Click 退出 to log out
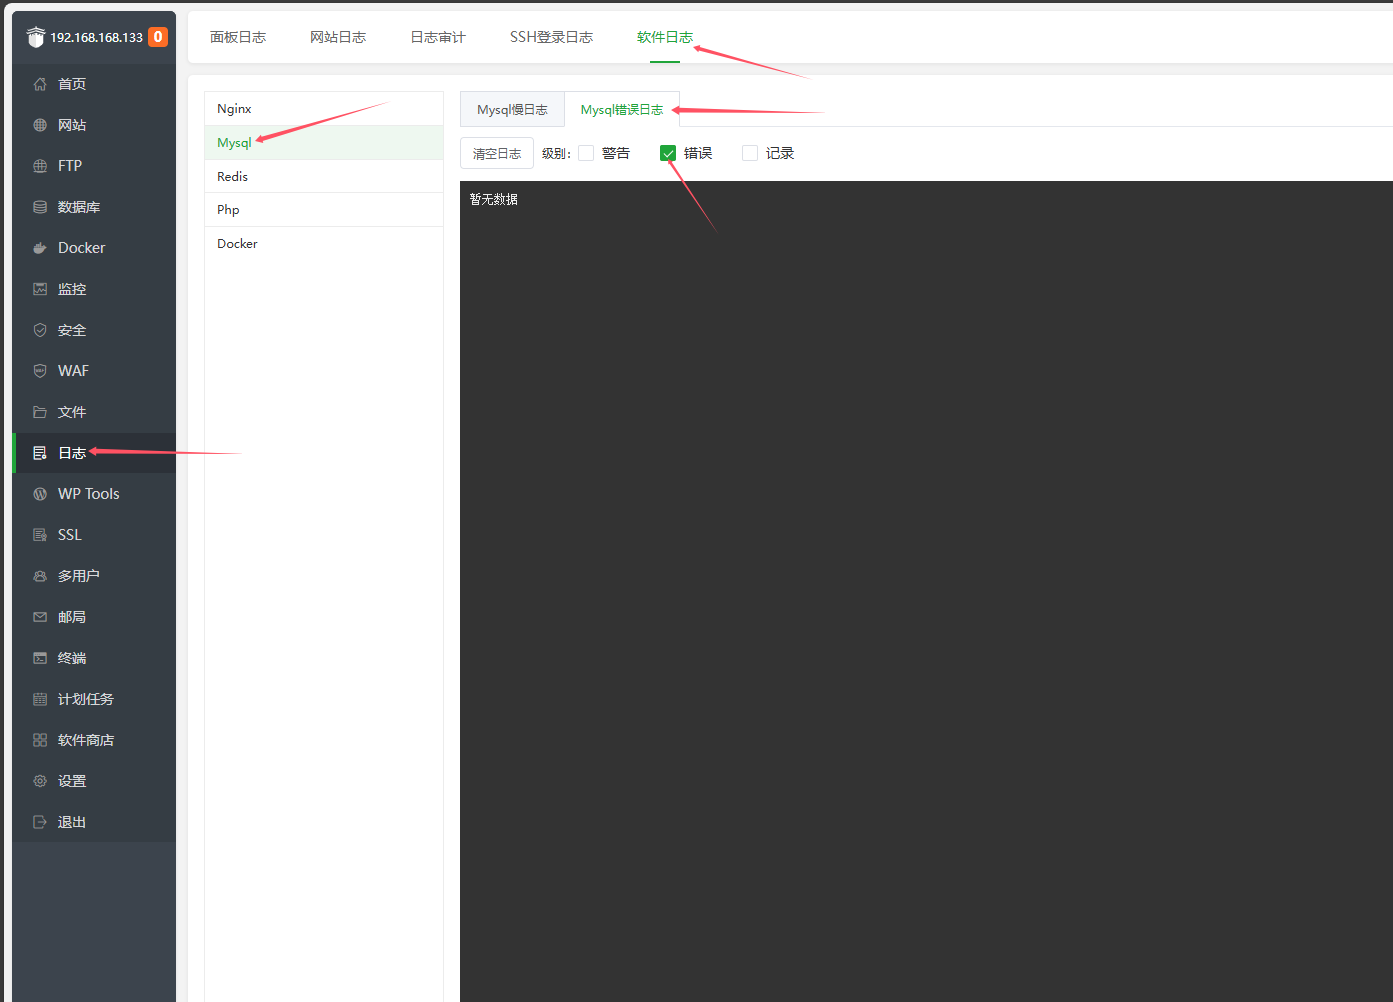 pos(95,822)
